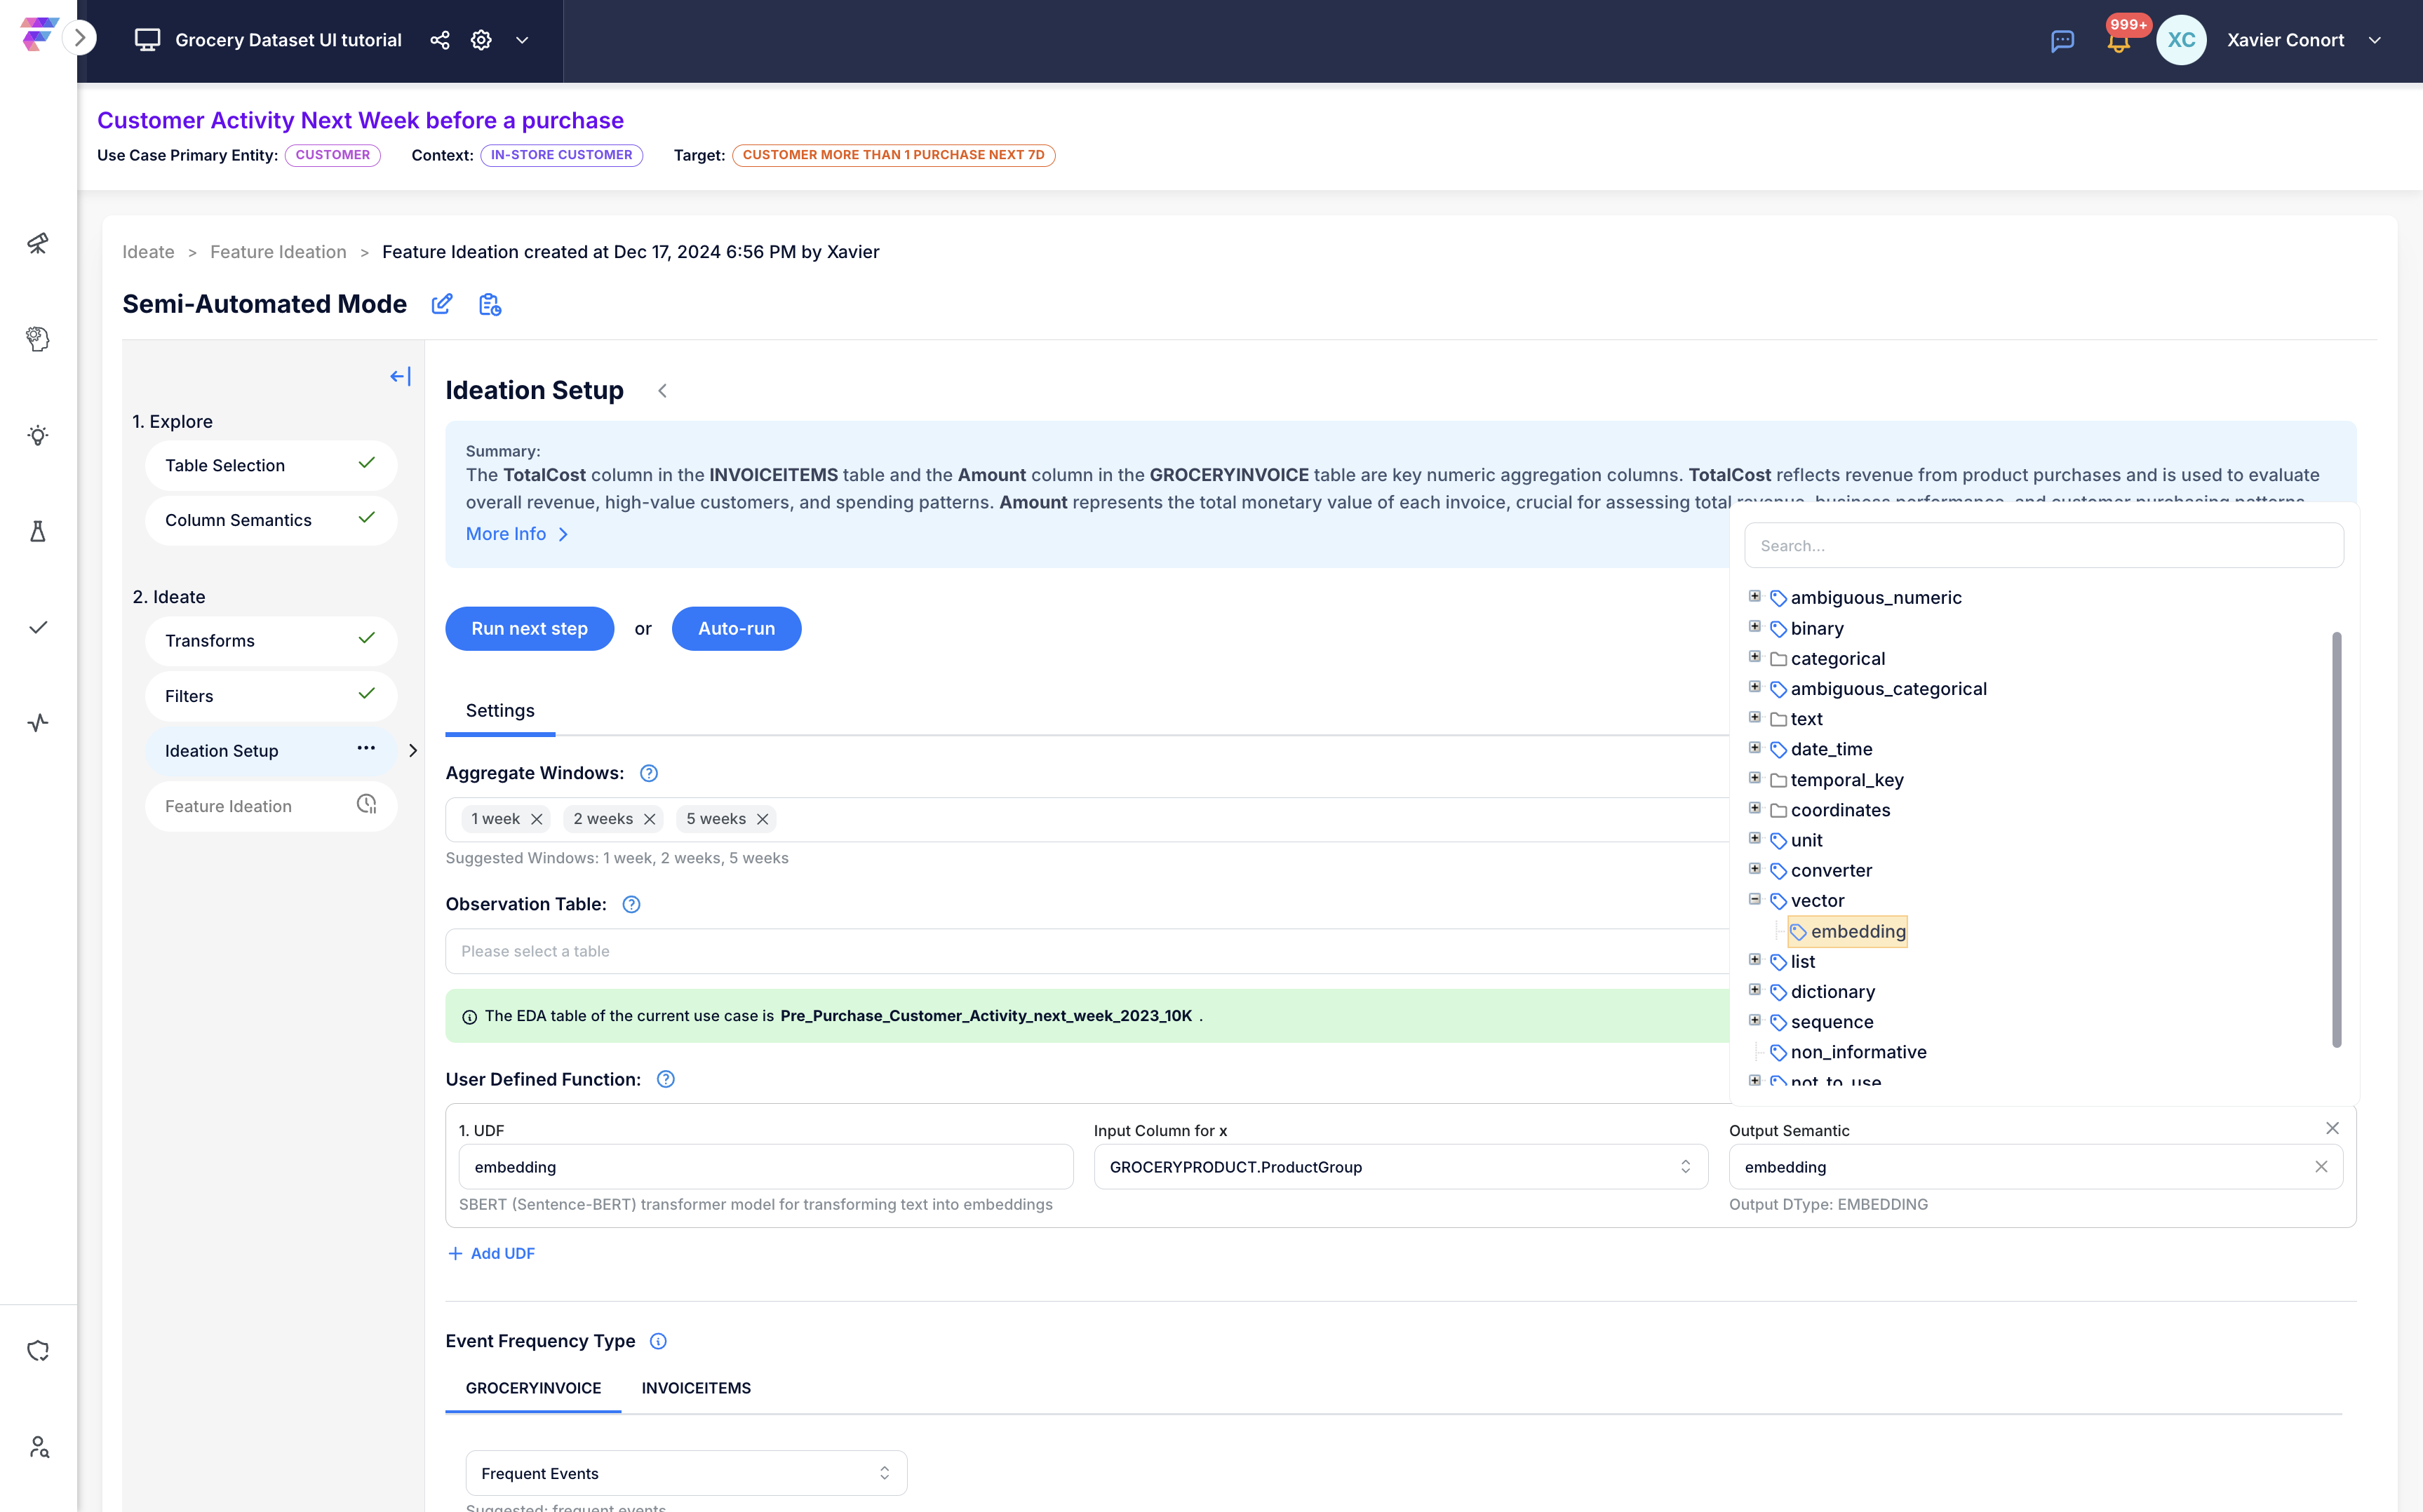This screenshot has height=1512, width=2423.
Task: Open the share icon in header
Action: click(x=440, y=40)
